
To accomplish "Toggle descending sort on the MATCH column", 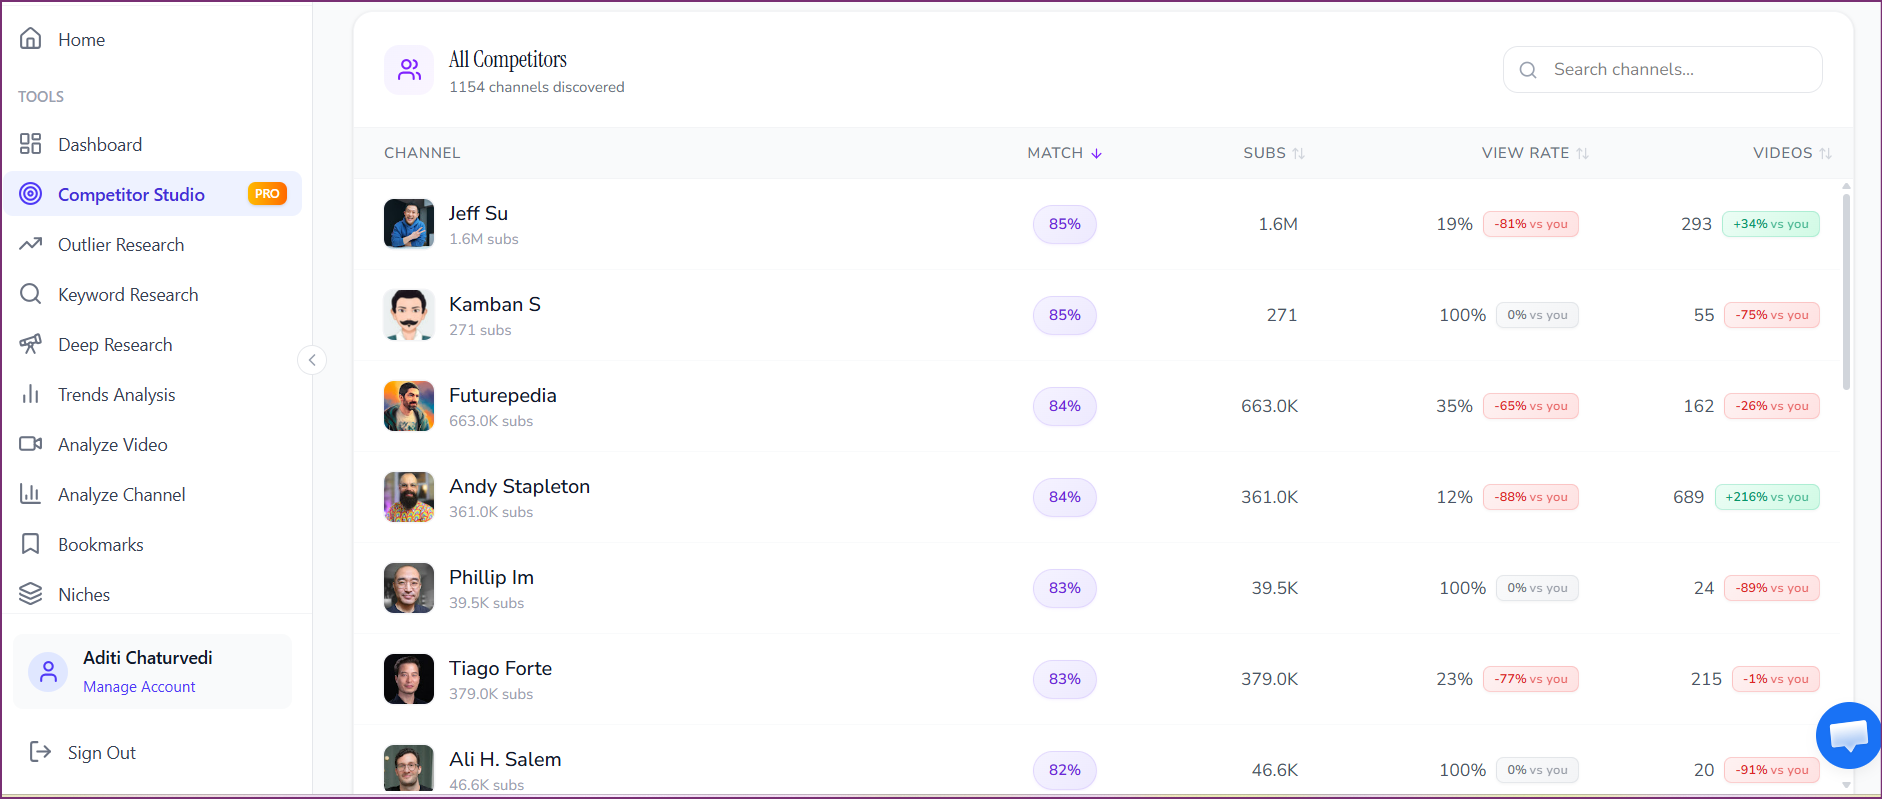I will pos(1097,153).
